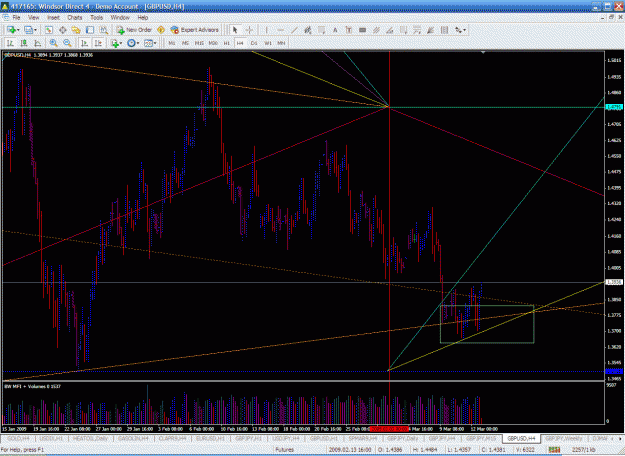Pick the Vertical Line drawing tool
Viewport: 625px width, 456px height.
click(x=266, y=30)
